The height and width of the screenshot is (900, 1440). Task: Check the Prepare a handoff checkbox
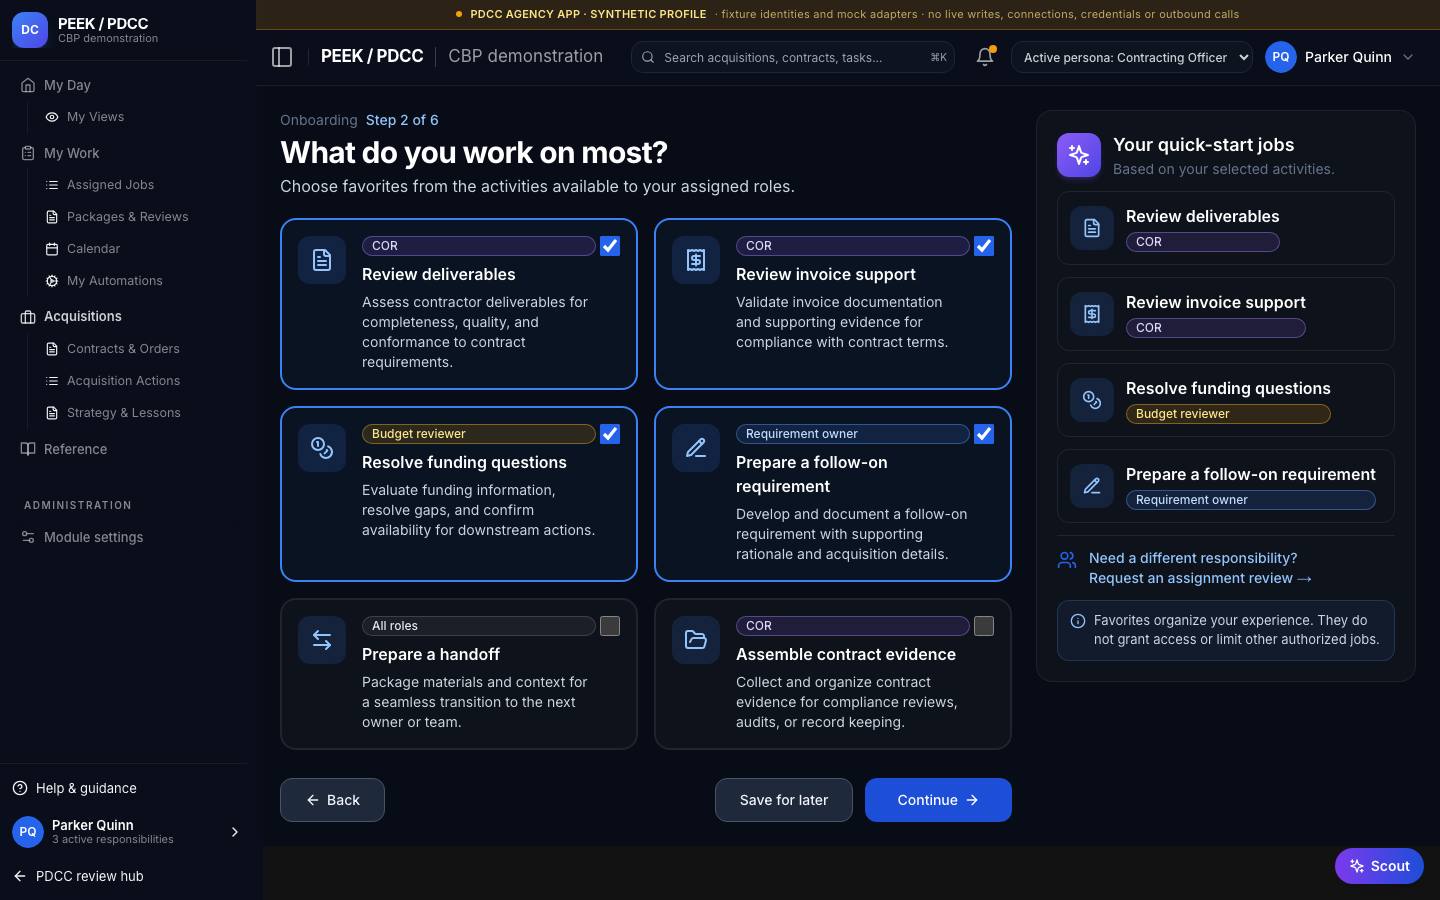(610, 626)
